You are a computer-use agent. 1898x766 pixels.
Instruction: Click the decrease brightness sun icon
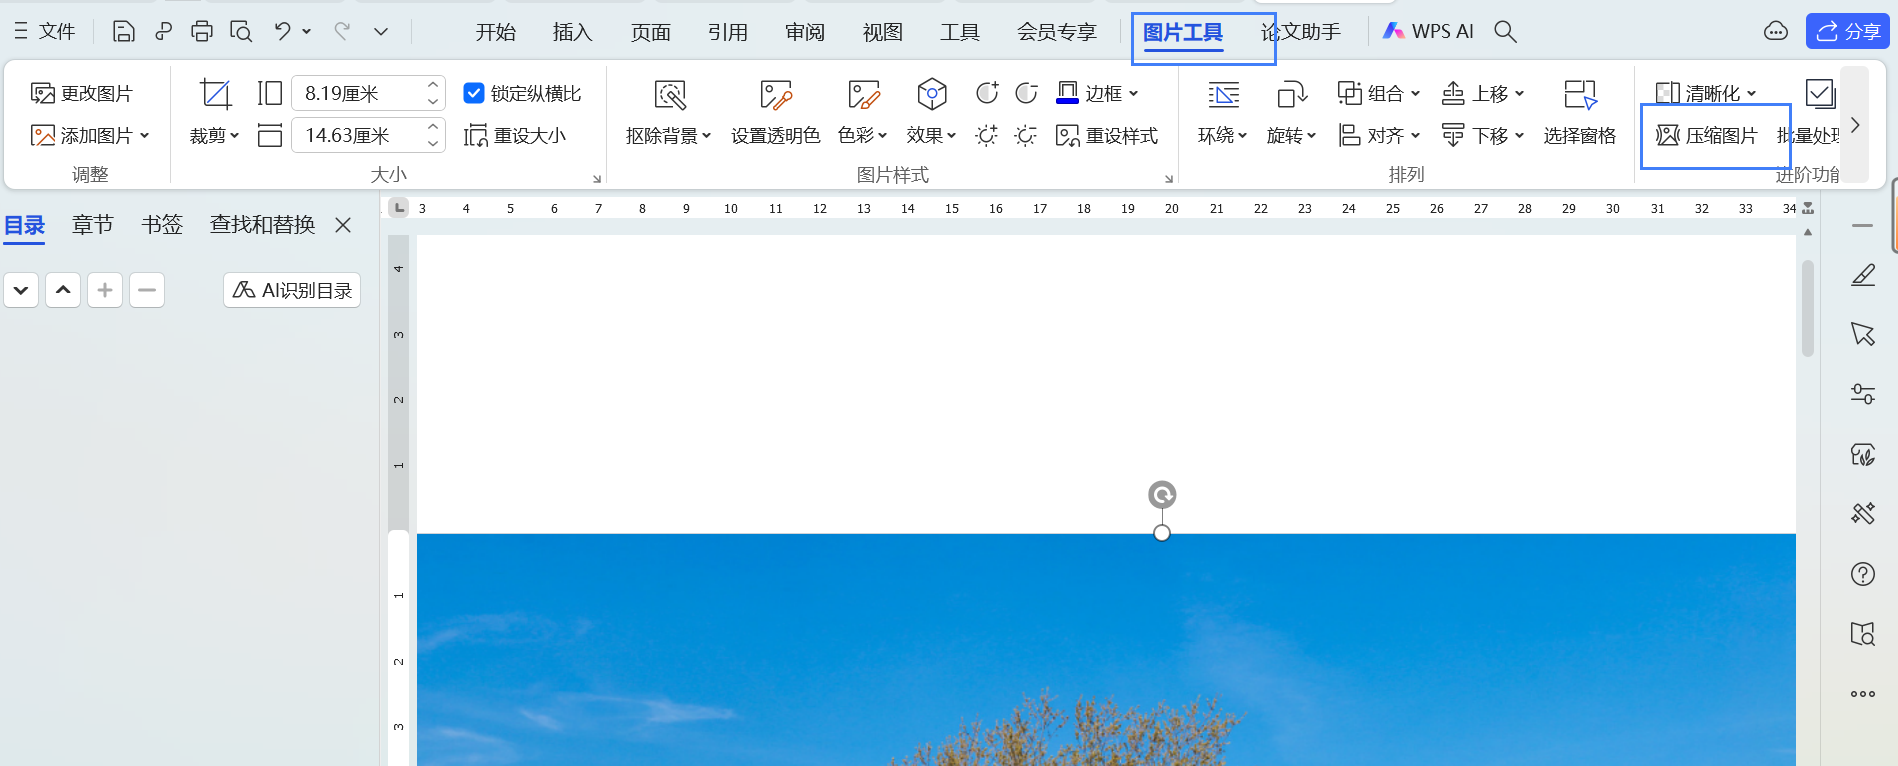point(1026,135)
